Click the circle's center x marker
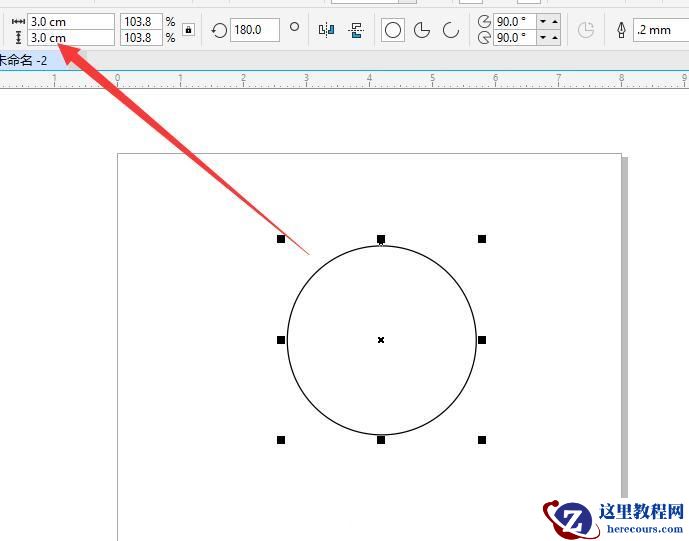689x541 pixels. tap(381, 340)
